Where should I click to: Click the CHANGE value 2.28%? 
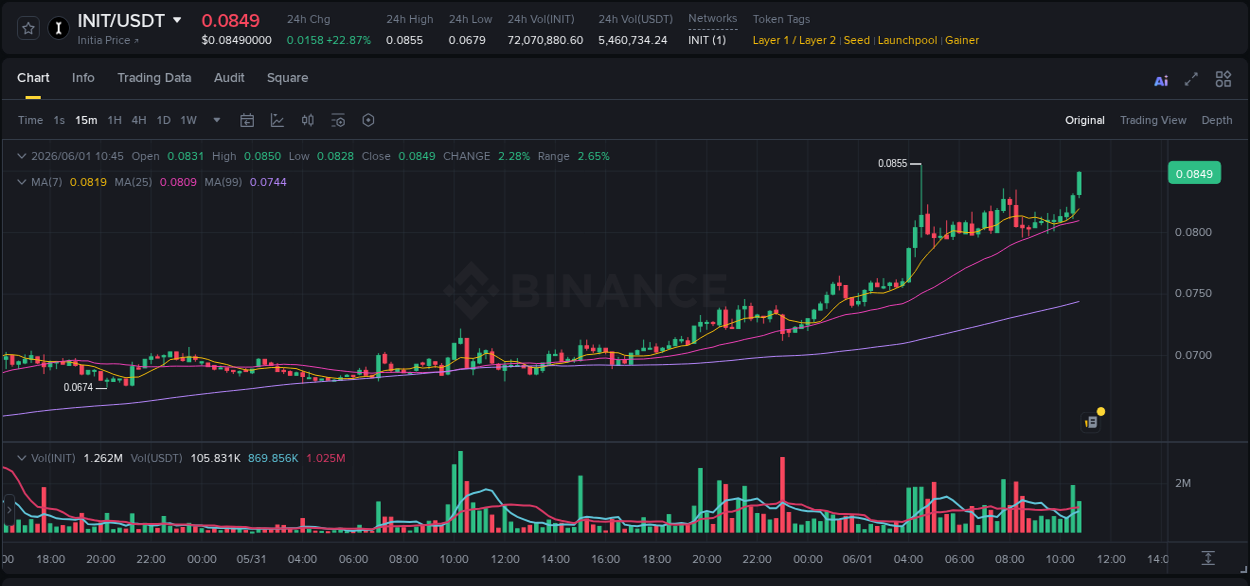point(513,156)
